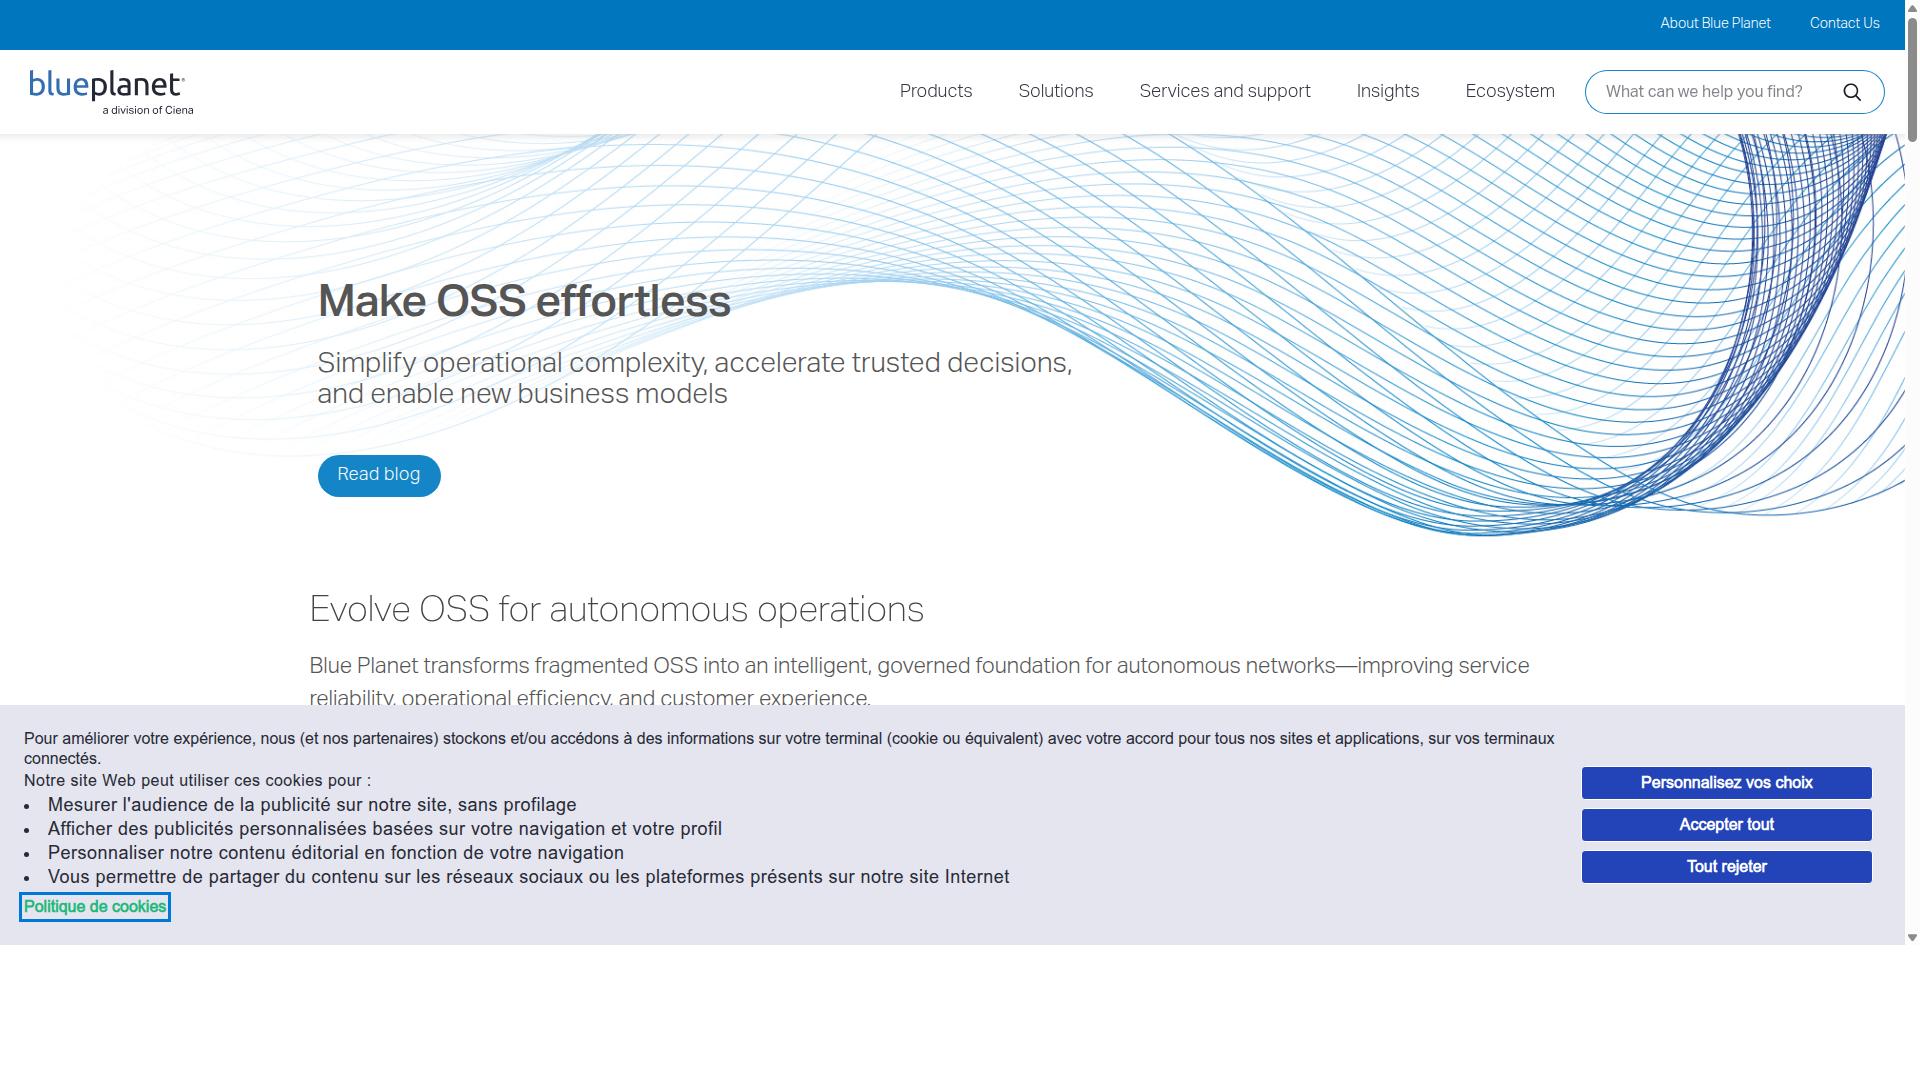This screenshot has width=1920, height=1080.
Task: Click the 'Personnaliser notre contenu éditorial' bullet
Action: (336, 853)
